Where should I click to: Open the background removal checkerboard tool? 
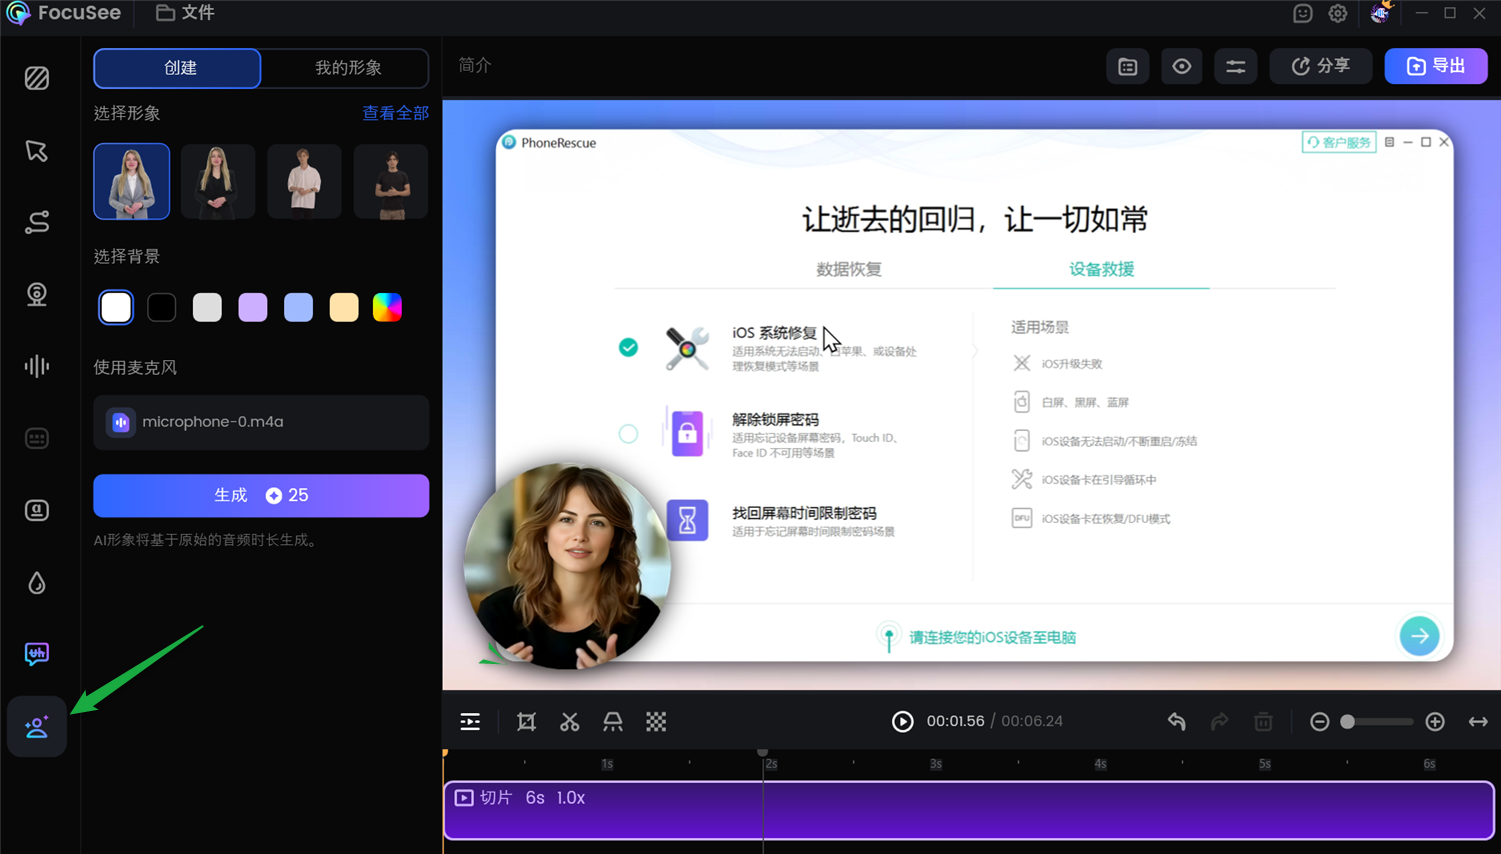click(655, 721)
